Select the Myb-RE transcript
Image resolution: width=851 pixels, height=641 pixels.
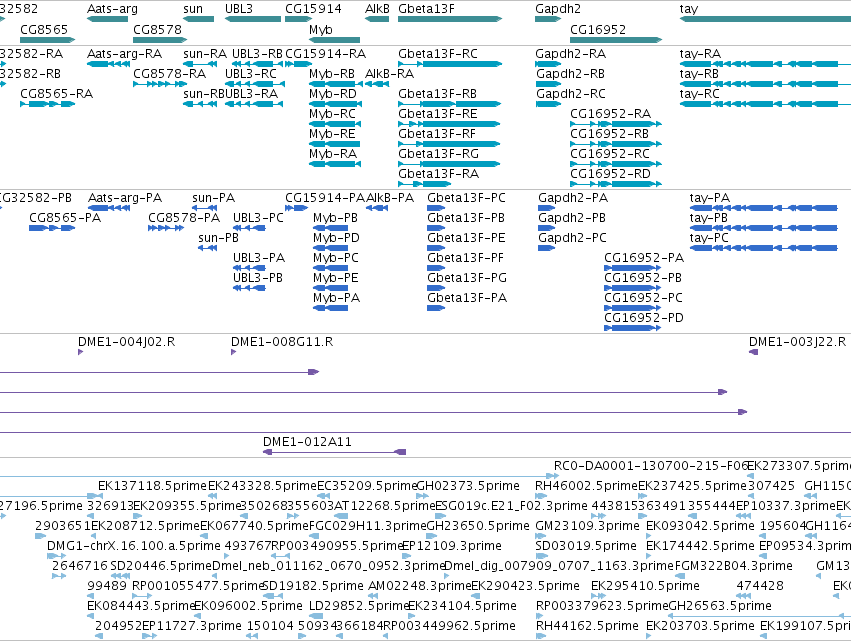point(334,144)
